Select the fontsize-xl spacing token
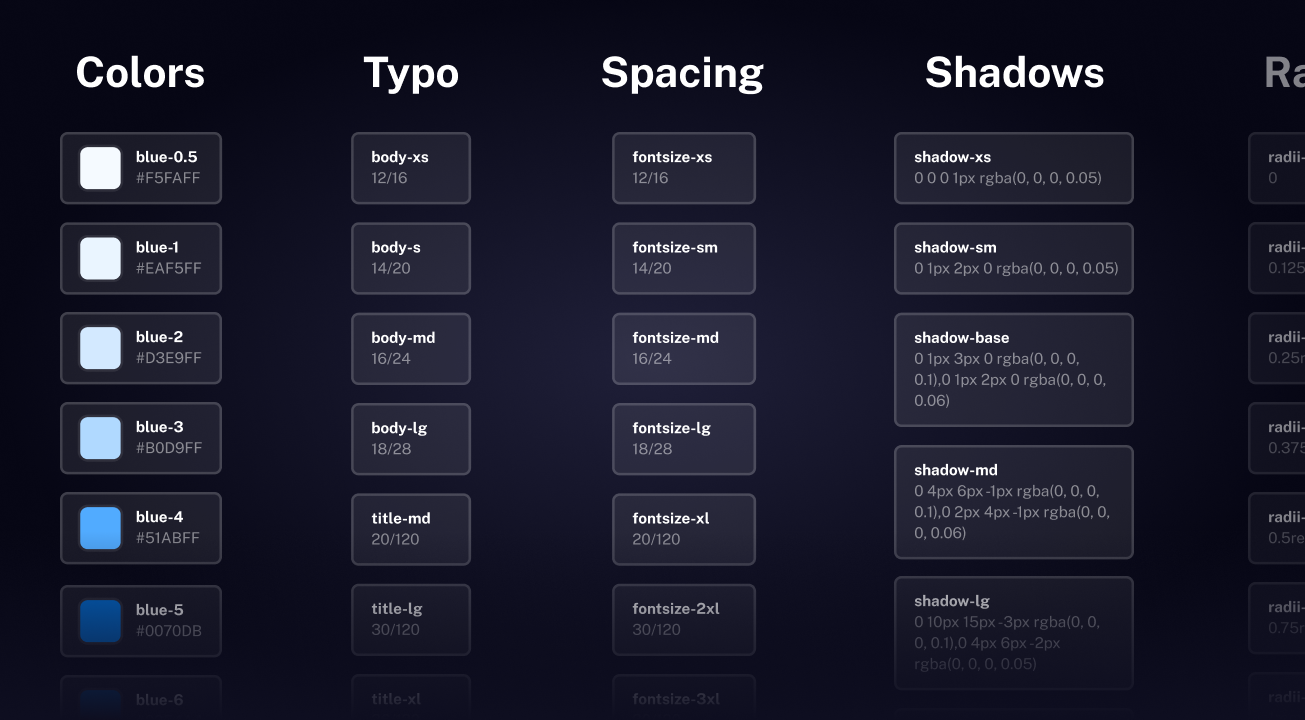 click(x=684, y=529)
